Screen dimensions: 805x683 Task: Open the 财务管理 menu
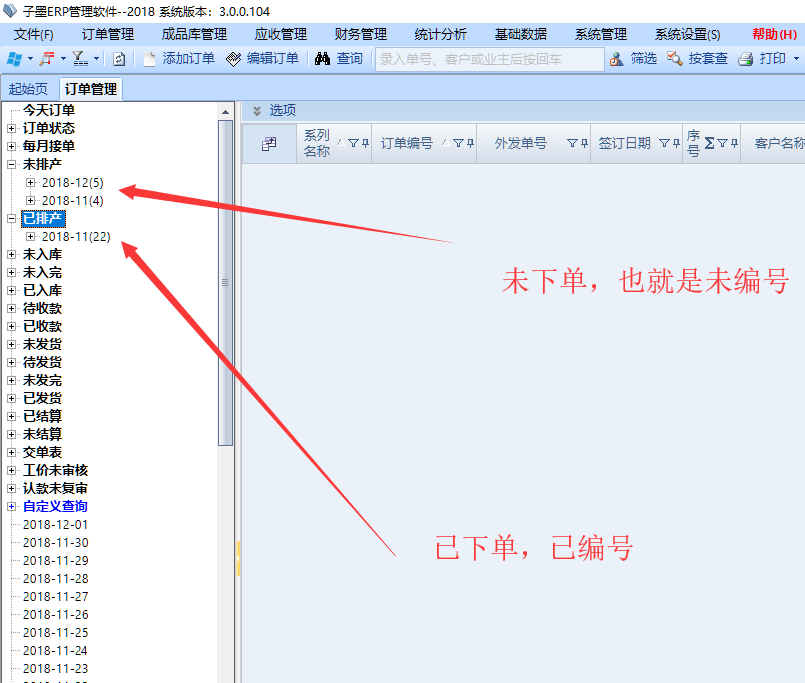pyautogui.click(x=360, y=34)
